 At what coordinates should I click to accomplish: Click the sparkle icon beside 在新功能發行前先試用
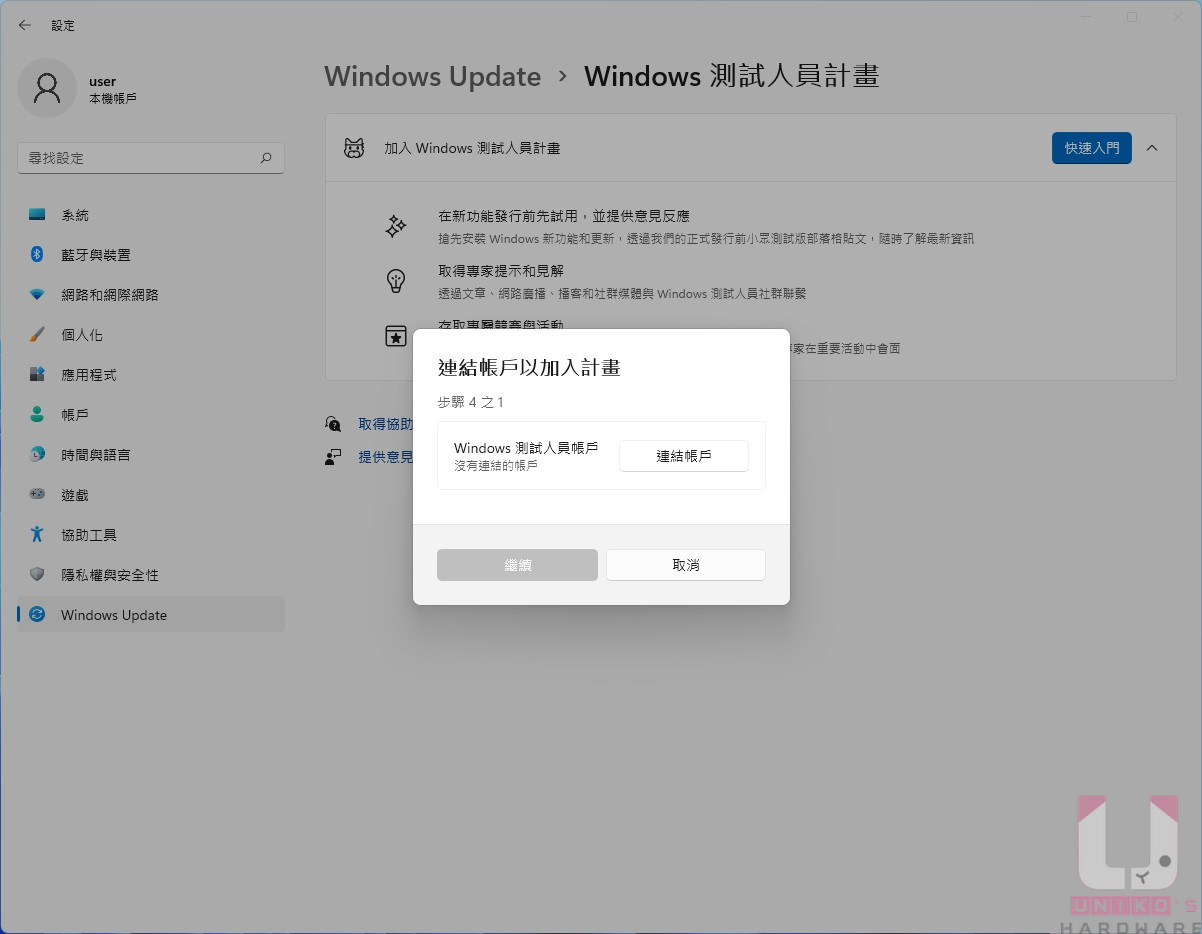[x=396, y=226]
